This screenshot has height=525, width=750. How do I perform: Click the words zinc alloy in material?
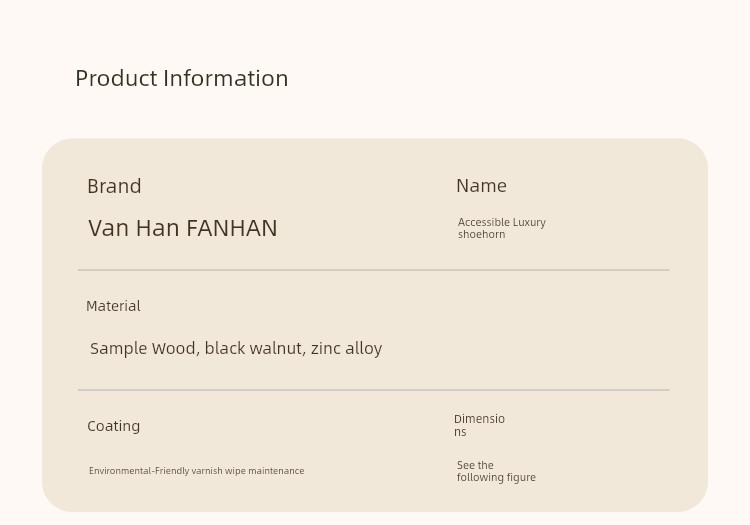coord(346,349)
